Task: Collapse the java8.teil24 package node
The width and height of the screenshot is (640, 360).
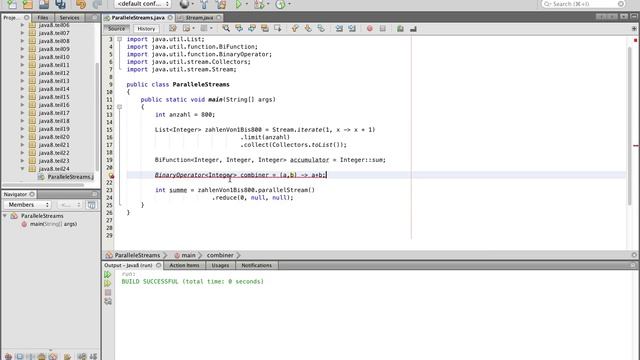Action: coord(22,169)
